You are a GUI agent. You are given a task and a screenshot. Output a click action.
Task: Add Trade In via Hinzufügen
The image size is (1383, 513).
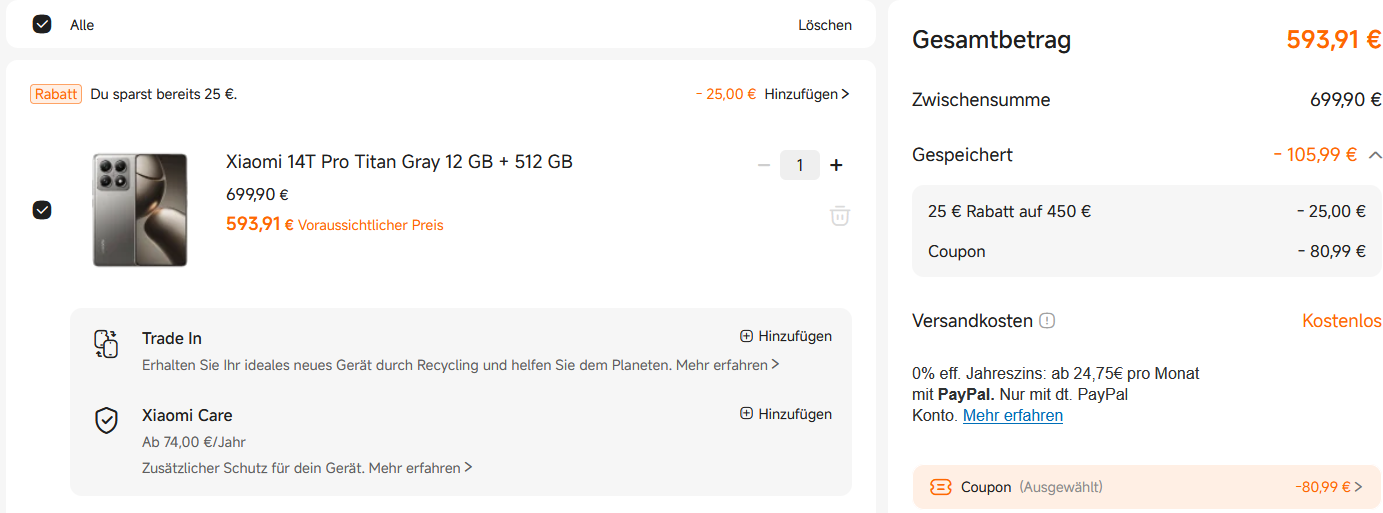point(786,336)
